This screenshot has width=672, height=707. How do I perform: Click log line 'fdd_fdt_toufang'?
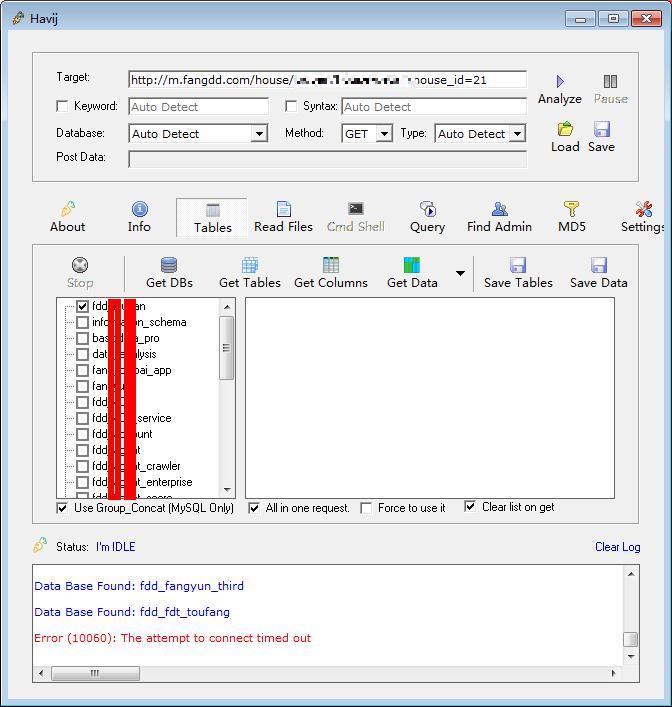pos(132,612)
